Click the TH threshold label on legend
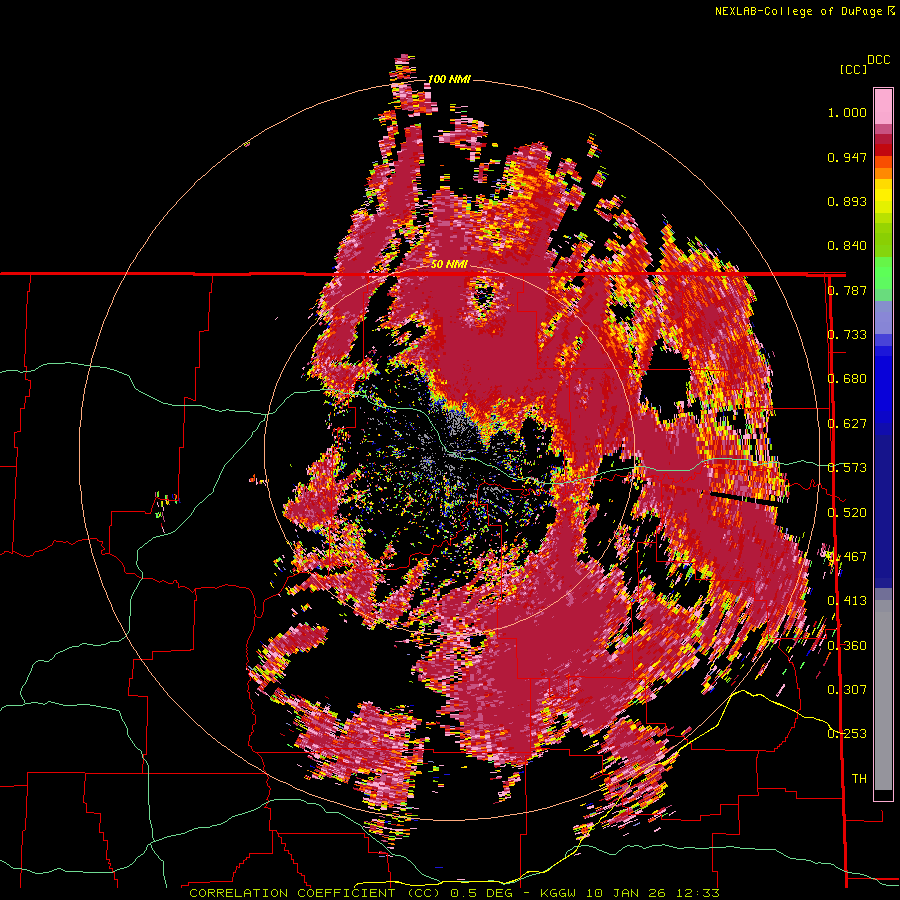 (x=859, y=778)
